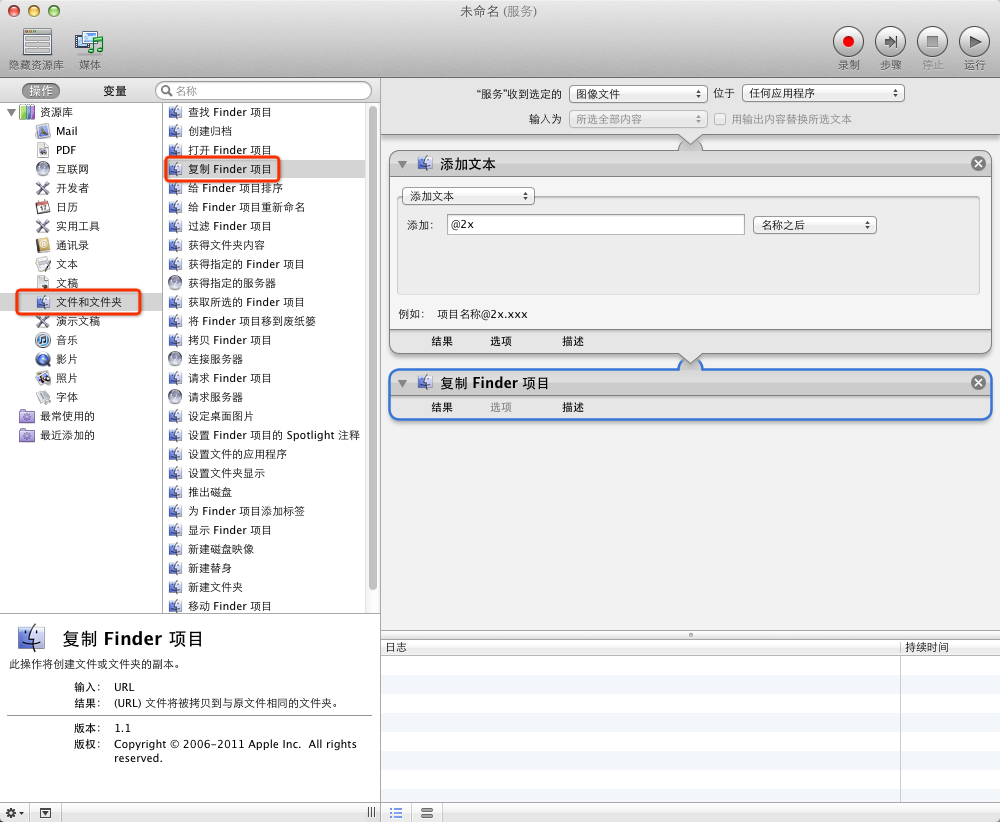The width and height of the screenshot is (1000, 822).
Task: Click the 添加 text field containing @2x
Action: 596,224
